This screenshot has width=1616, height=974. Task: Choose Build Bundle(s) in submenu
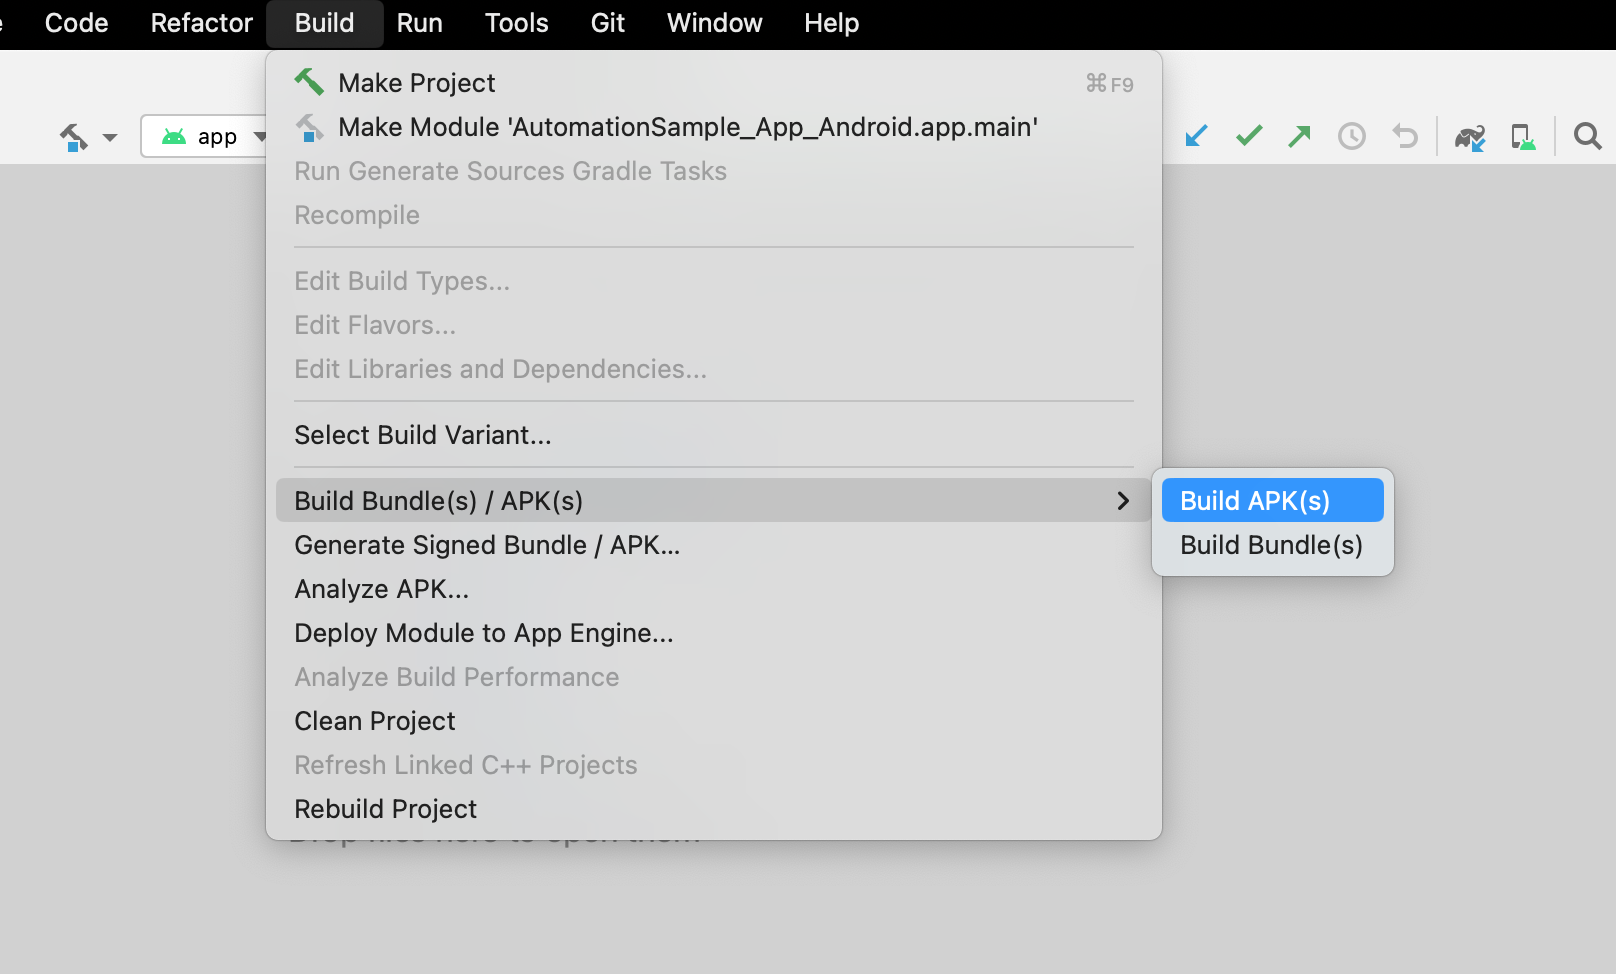point(1272,545)
